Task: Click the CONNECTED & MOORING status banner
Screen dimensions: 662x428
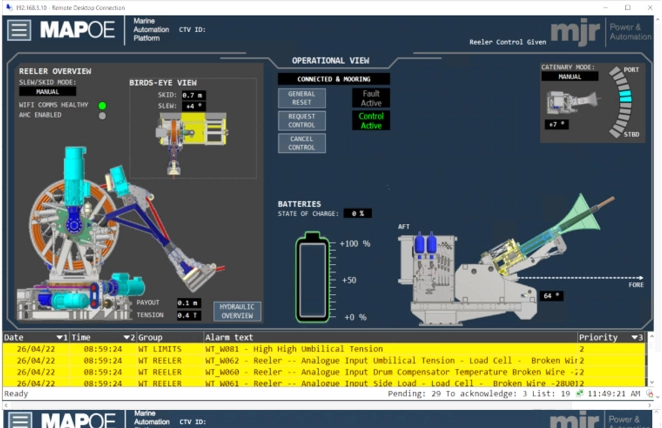Action: pyautogui.click(x=334, y=79)
